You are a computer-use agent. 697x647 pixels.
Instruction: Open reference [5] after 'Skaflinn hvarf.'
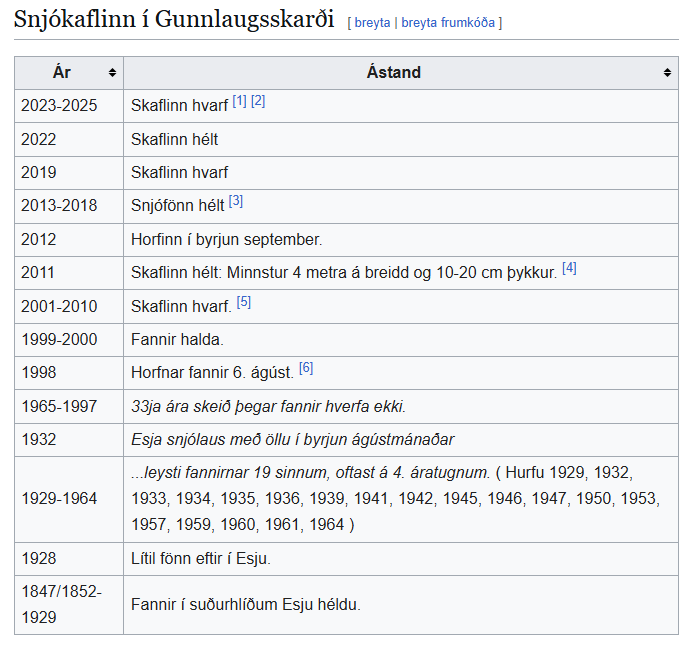click(244, 302)
